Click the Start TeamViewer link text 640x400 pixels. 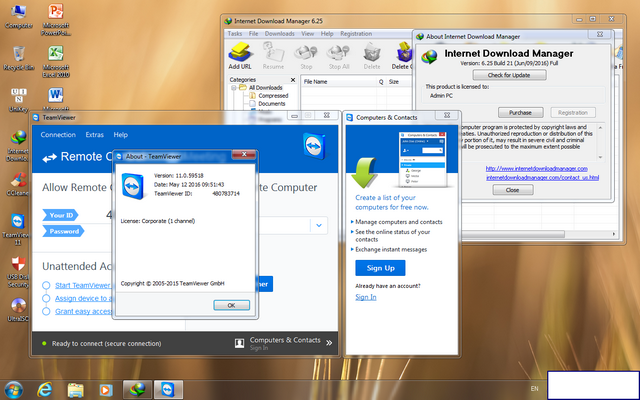pos(83,285)
